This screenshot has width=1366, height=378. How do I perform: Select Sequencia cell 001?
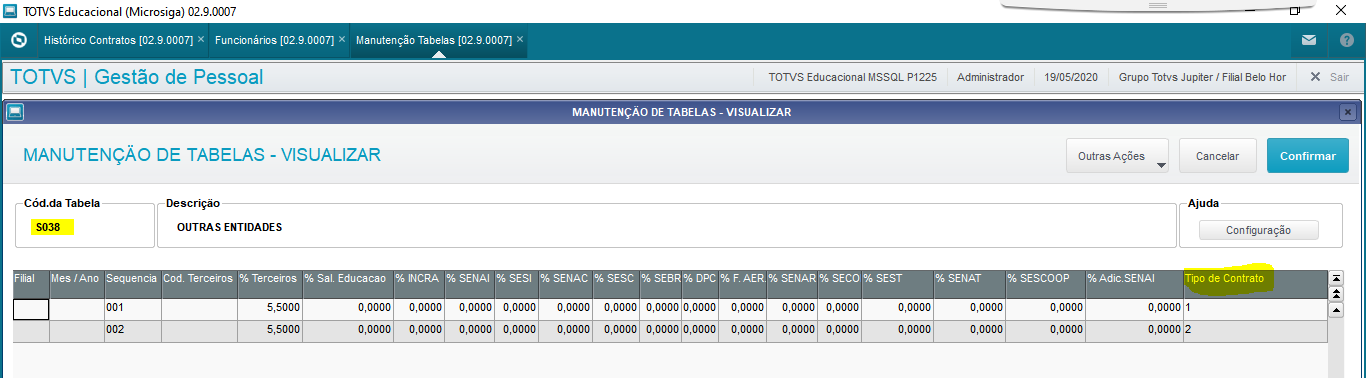click(x=132, y=309)
